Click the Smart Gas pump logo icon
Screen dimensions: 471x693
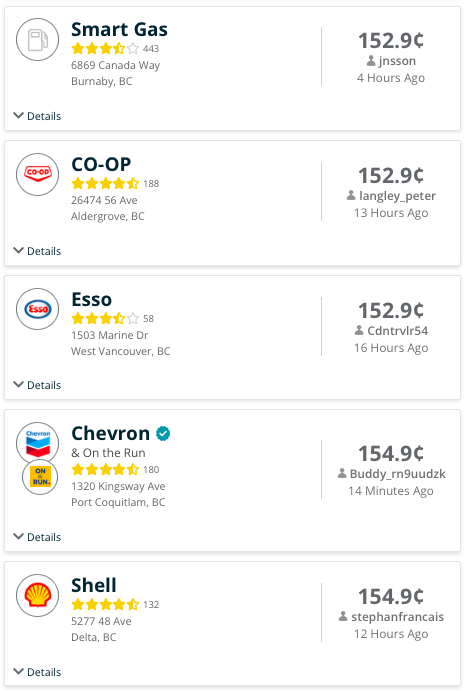tap(38, 39)
